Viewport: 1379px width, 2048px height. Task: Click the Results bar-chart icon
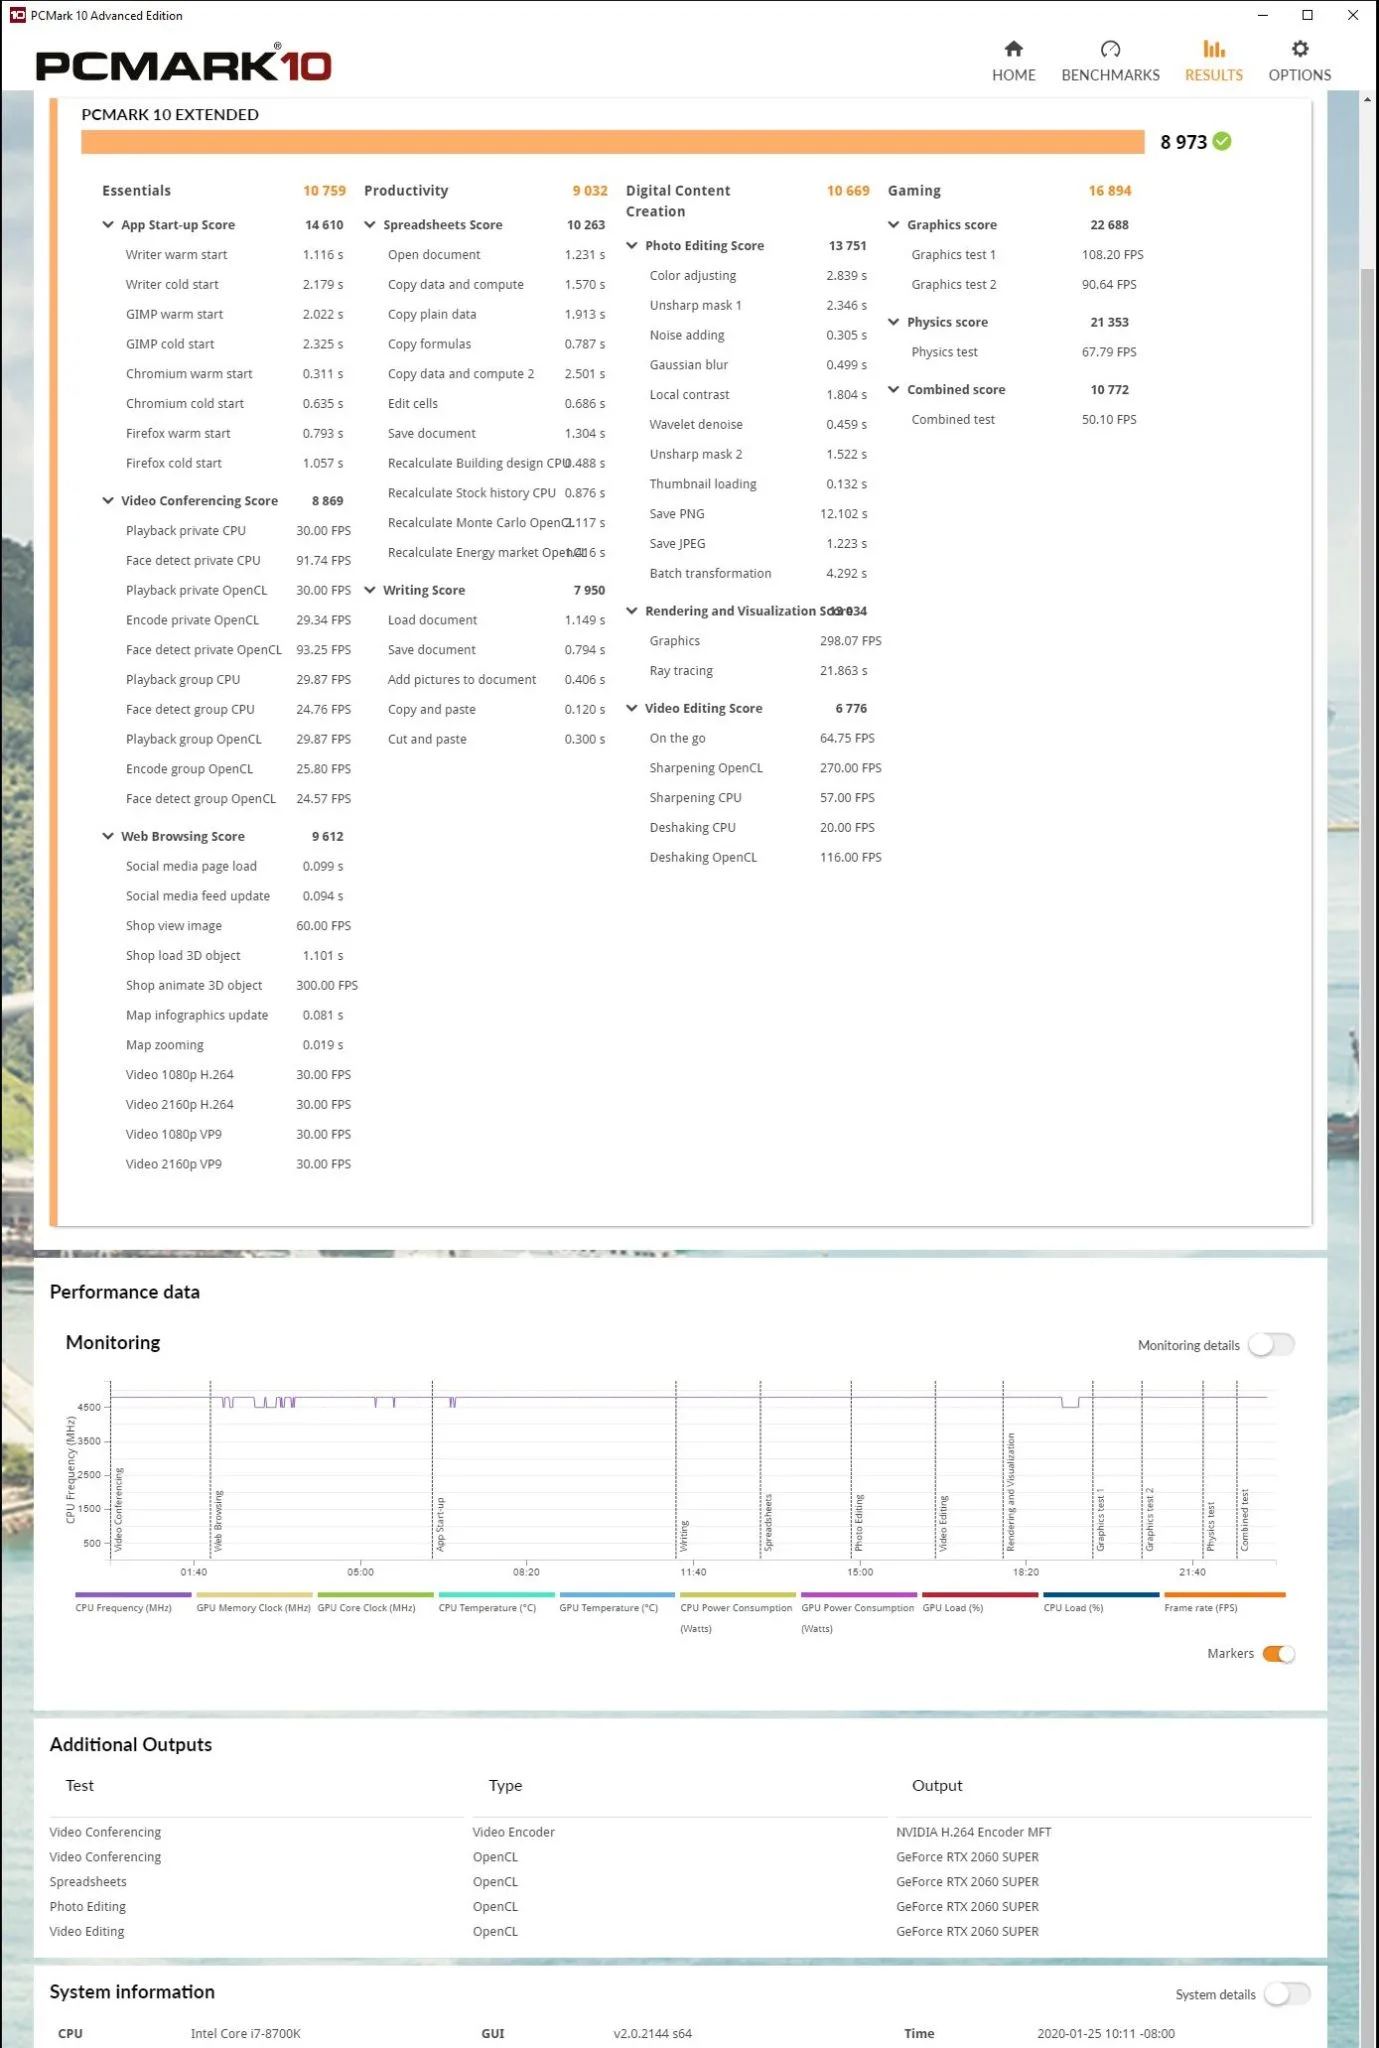pyautogui.click(x=1213, y=49)
